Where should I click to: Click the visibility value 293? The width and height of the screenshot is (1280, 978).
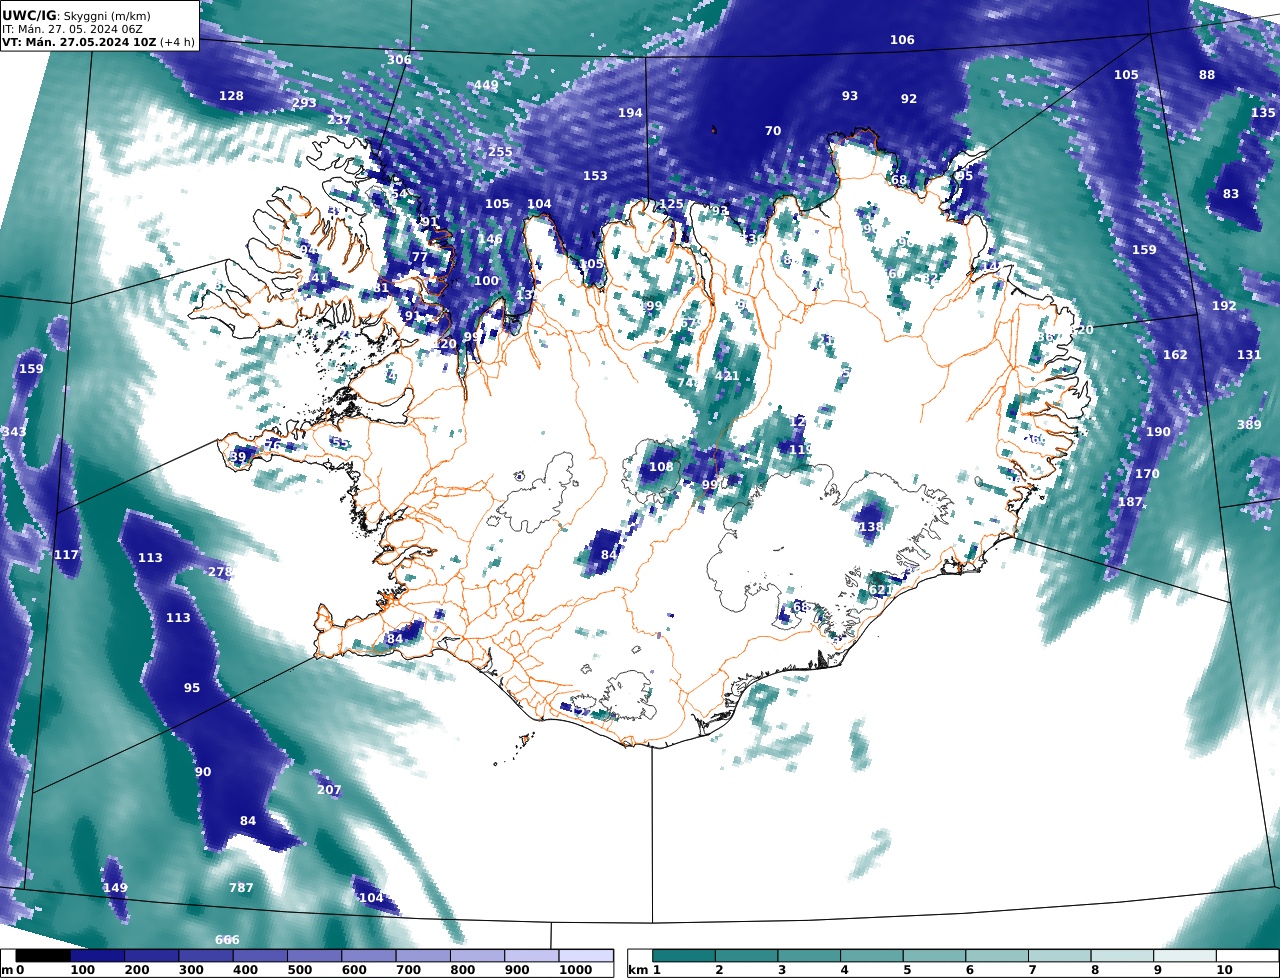tap(304, 103)
